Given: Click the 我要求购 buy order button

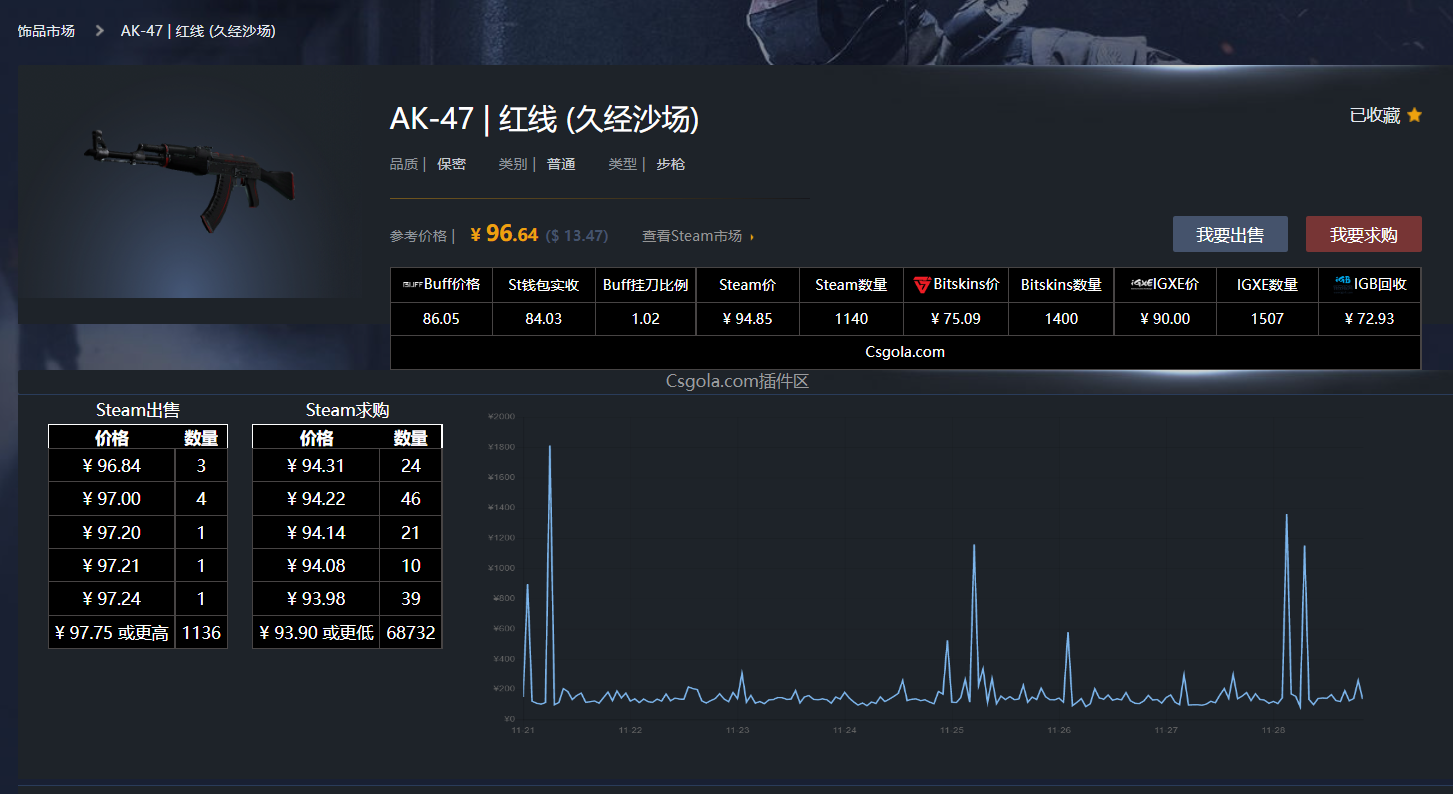Looking at the screenshot, I should click(x=1364, y=234).
